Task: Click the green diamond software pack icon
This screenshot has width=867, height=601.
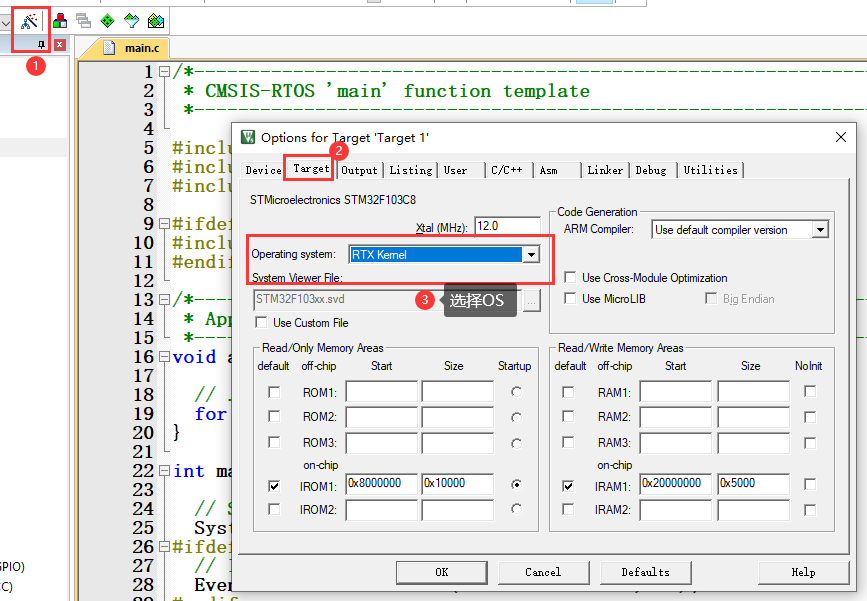Action: tap(107, 20)
